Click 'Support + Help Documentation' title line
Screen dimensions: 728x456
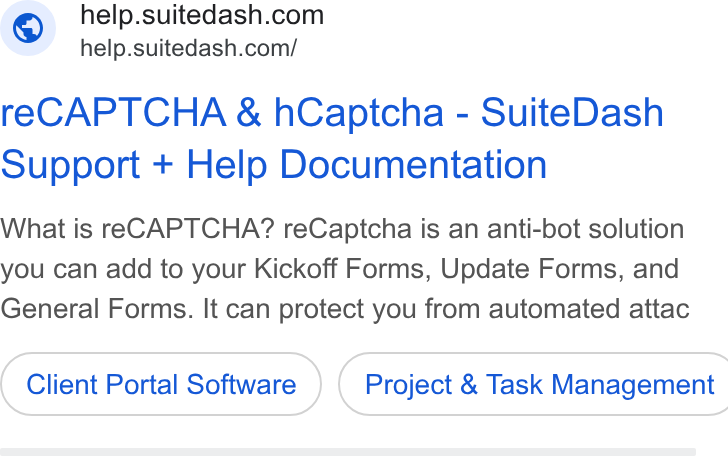[x=274, y=165]
